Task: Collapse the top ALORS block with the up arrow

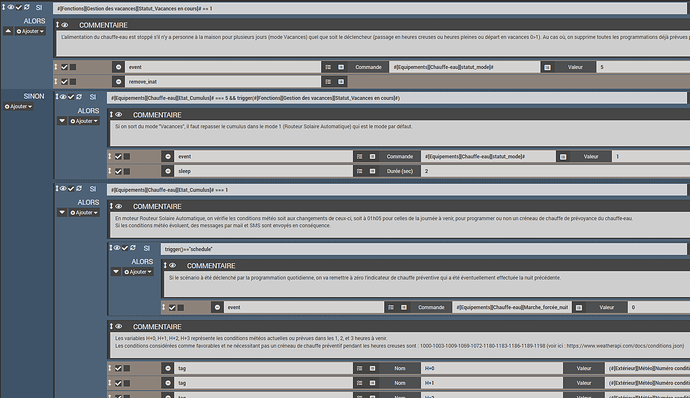Action: pyautogui.click(x=8, y=31)
